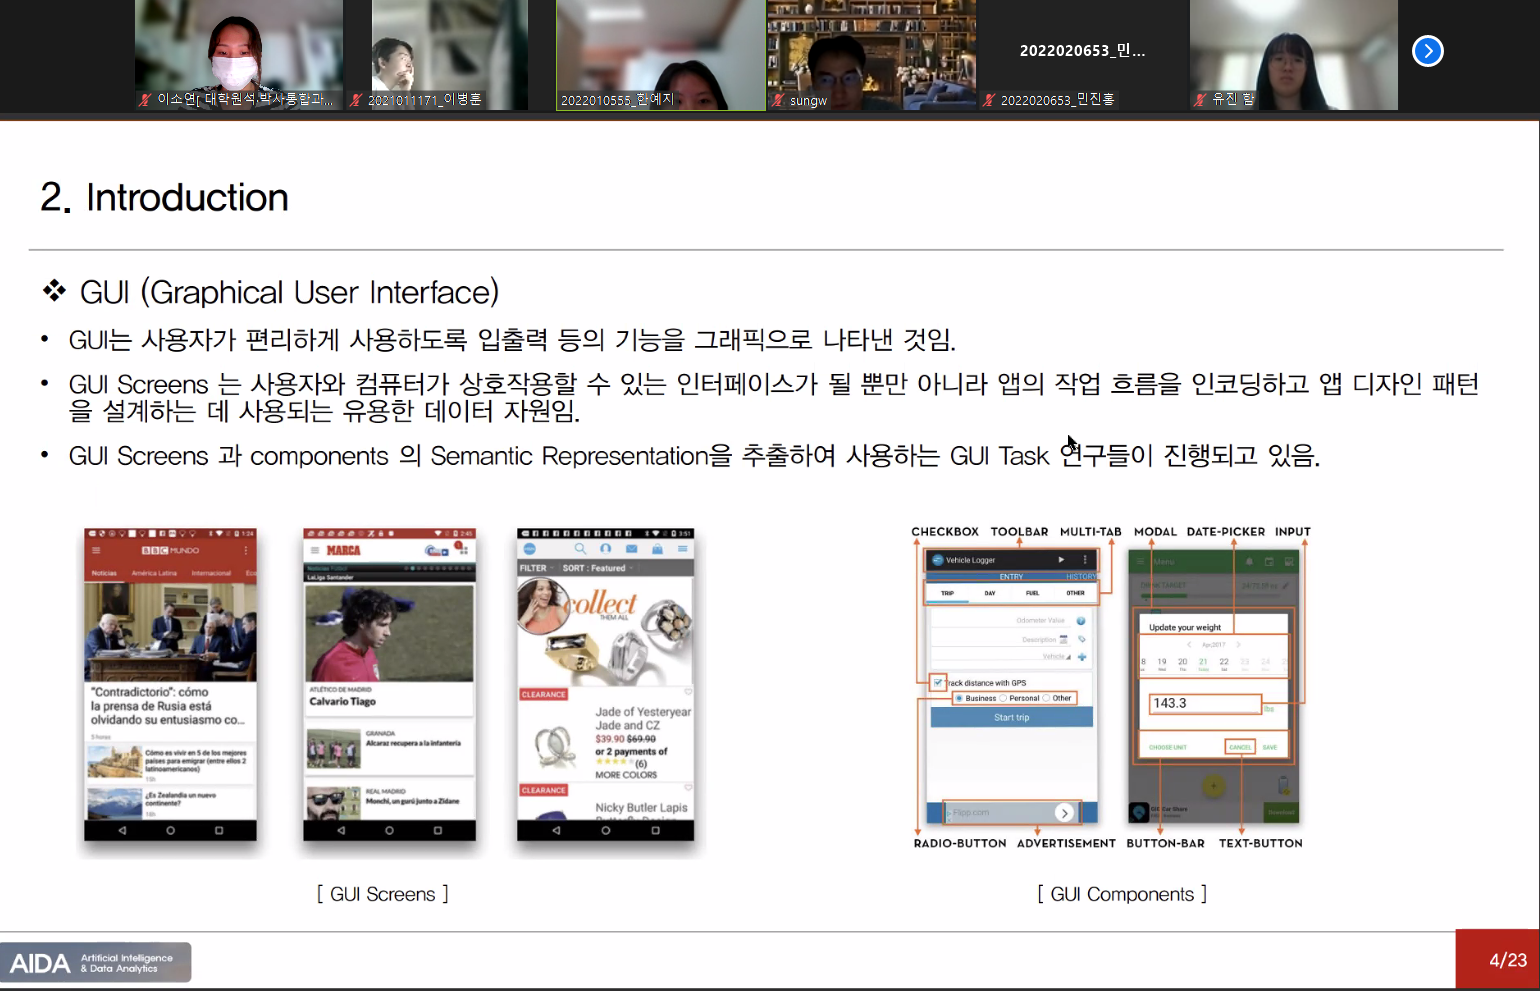Open the three-dot overflow menu in Vehicle Logger

click(x=1085, y=560)
